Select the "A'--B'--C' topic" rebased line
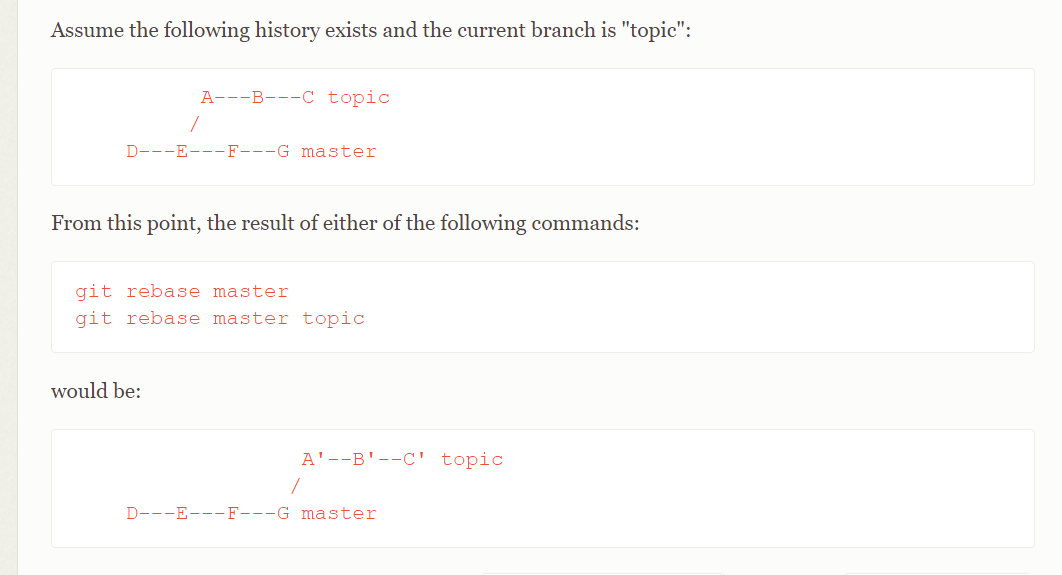Viewport: 1062px width, 575px height. (x=402, y=460)
